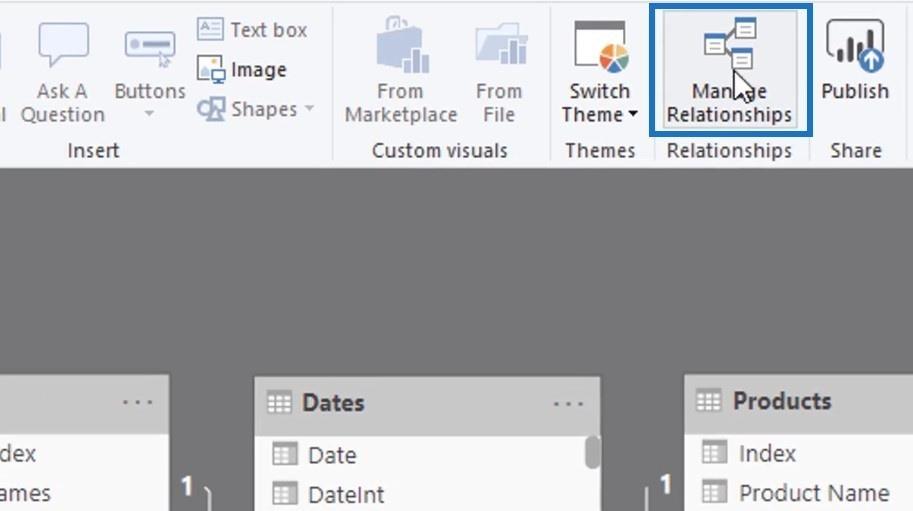This screenshot has height=511, width=913.
Task: Select the Product Name field
Action: point(813,493)
